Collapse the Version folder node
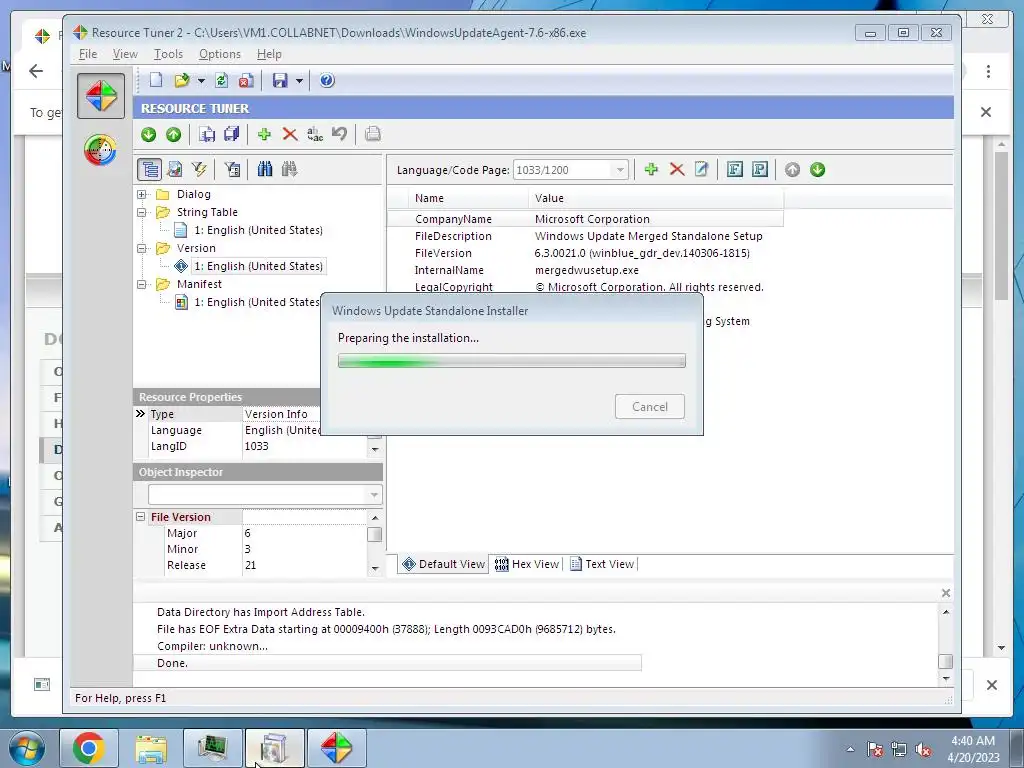The width and height of the screenshot is (1024, 768). click(x=142, y=248)
